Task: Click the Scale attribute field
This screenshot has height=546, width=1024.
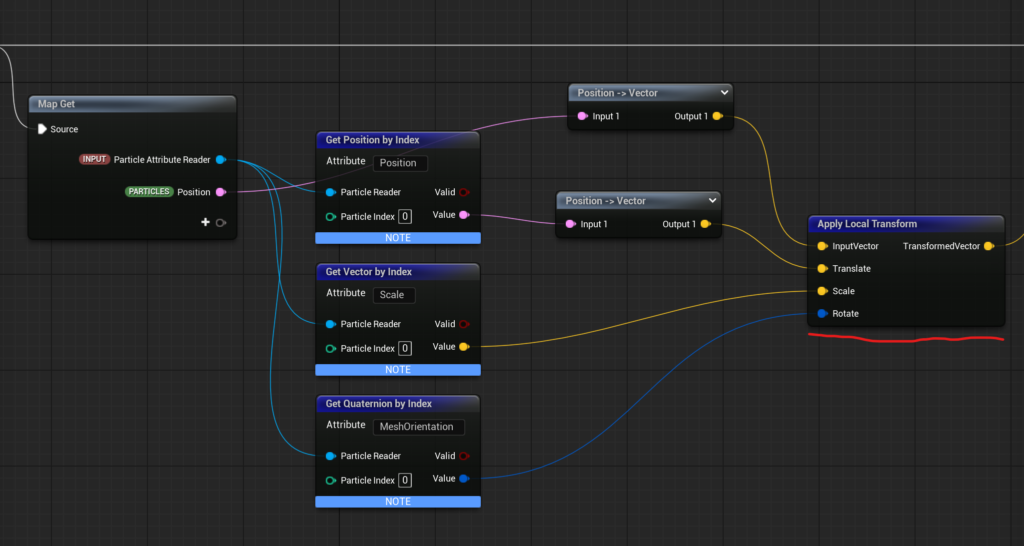Action: click(393, 295)
